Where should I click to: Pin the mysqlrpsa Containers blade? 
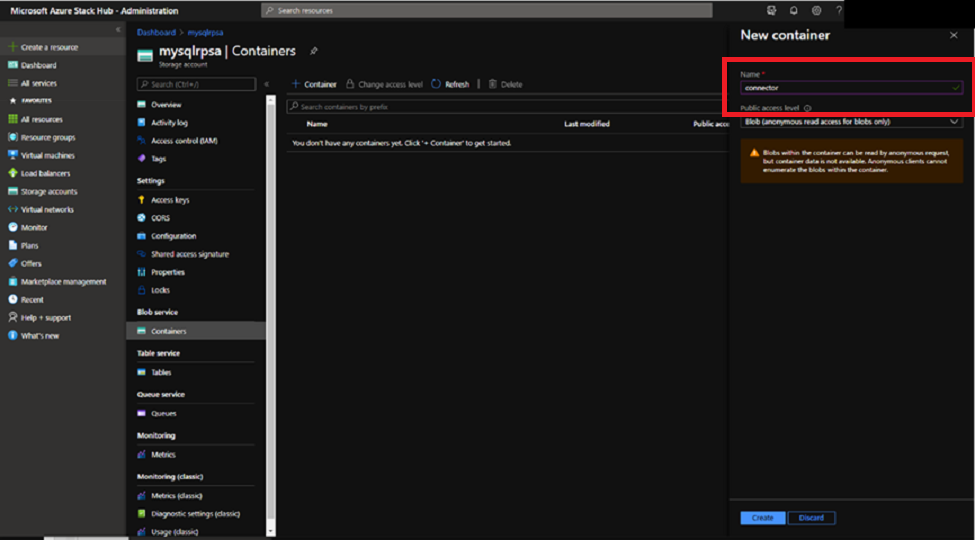313,52
